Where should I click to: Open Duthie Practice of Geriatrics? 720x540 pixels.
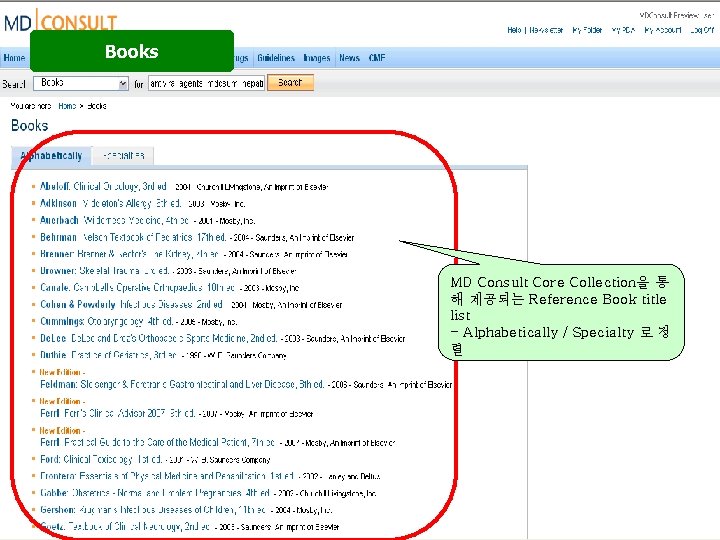(108, 355)
